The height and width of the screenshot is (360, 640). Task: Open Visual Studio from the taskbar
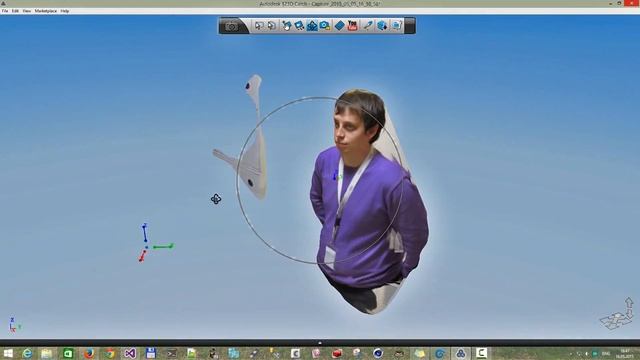(130, 353)
